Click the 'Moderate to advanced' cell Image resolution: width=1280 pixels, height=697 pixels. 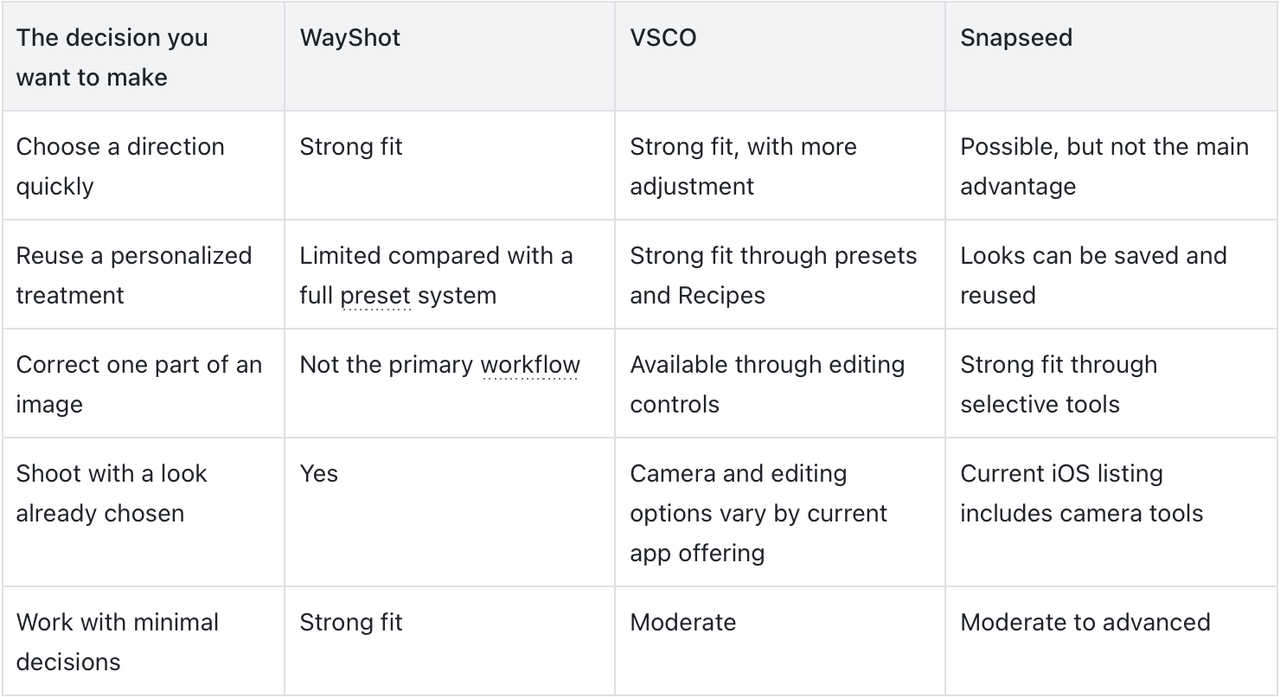click(1085, 622)
